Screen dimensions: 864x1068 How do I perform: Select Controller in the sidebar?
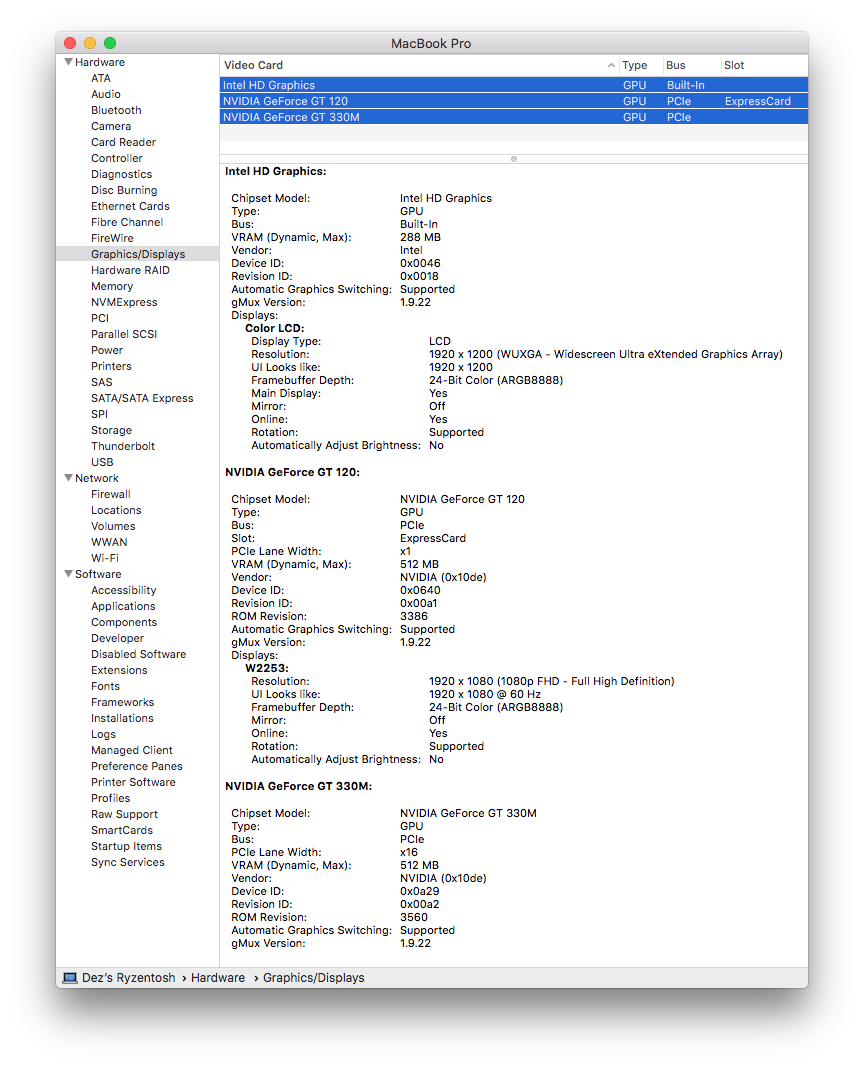[117, 158]
